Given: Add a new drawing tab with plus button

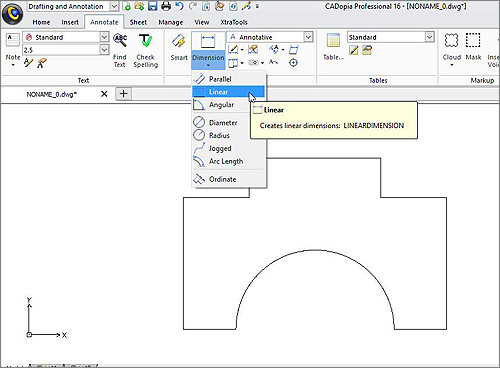Looking at the screenshot, I should [x=123, y=94].
